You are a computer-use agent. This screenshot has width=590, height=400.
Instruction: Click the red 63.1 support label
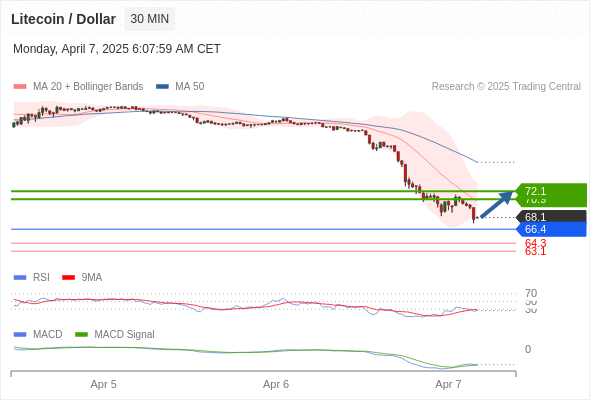coord(535,252)
